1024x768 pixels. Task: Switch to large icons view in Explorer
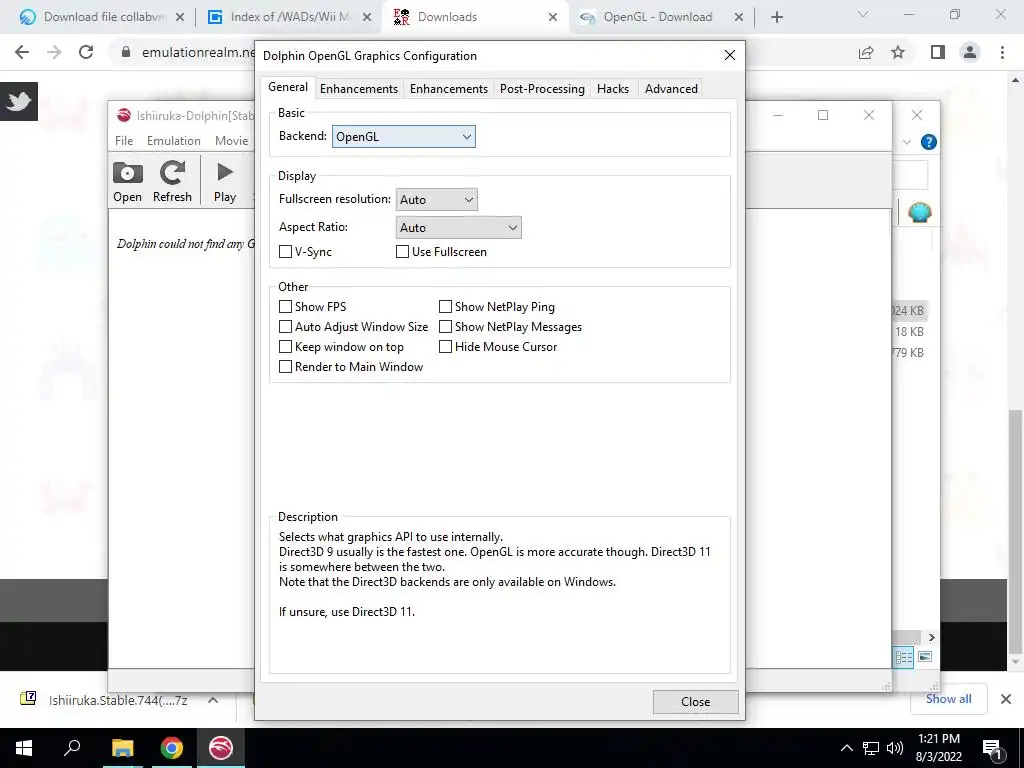click(925, 657)
